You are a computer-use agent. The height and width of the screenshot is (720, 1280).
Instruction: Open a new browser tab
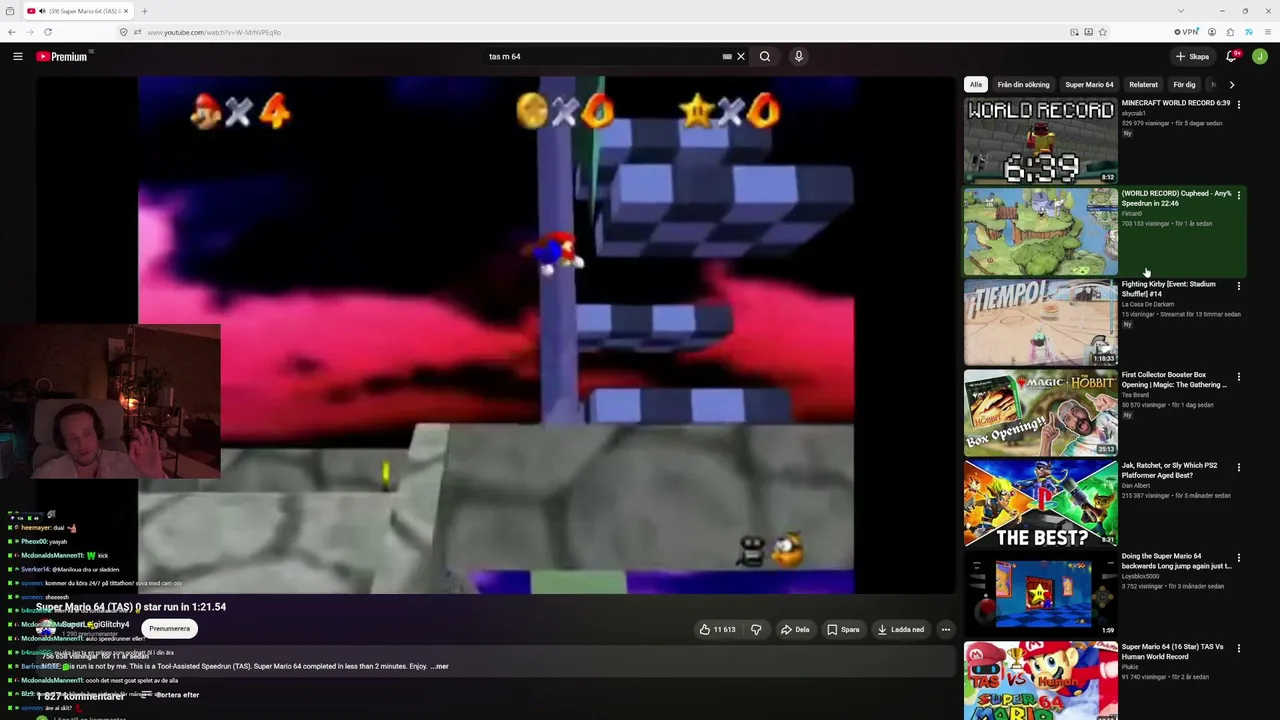tap(144, 11)
